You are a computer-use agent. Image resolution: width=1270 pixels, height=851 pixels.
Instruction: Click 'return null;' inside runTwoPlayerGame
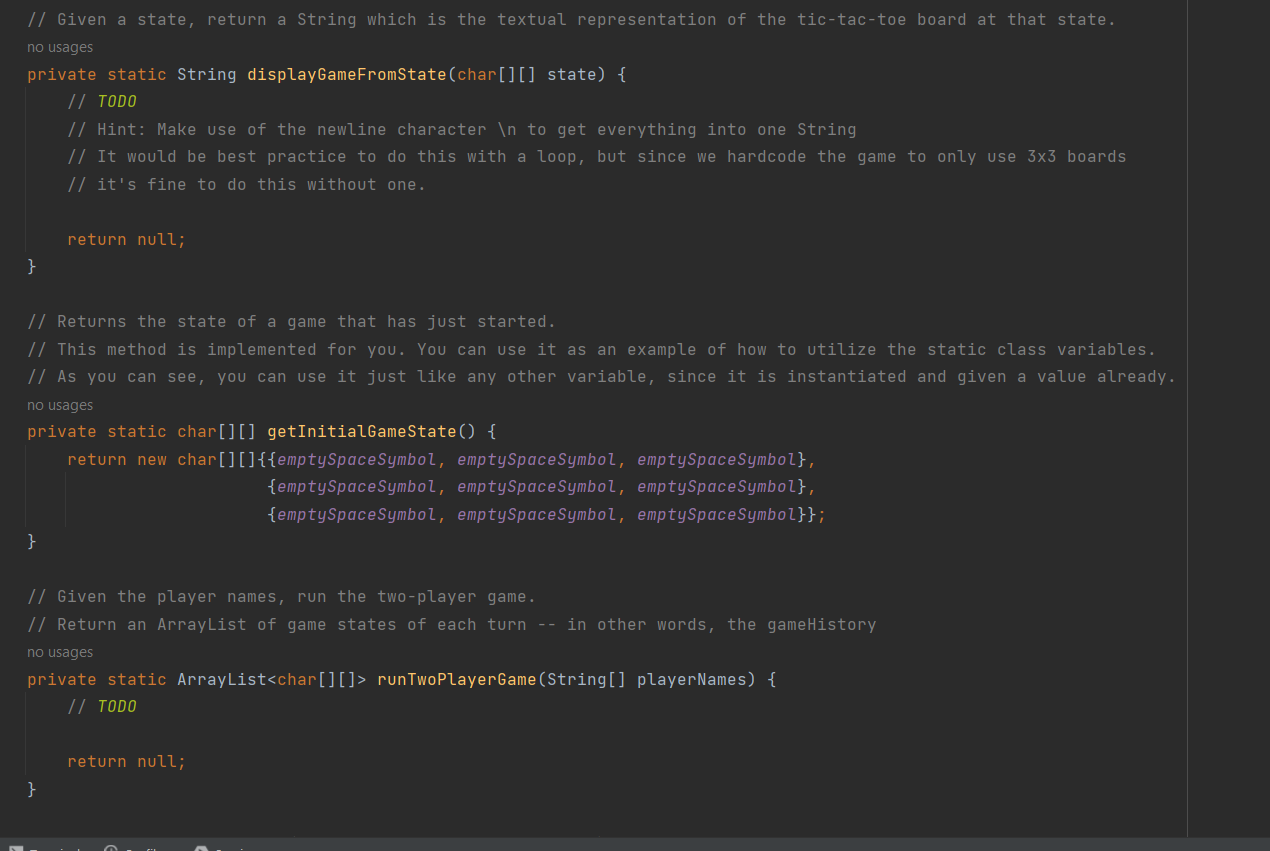pyautogui.click(x=127, y=762)
